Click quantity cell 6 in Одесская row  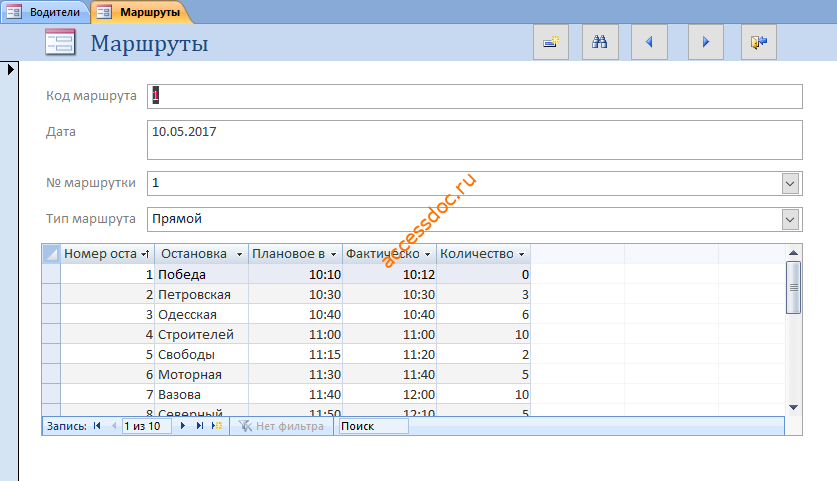click(484, 314)
